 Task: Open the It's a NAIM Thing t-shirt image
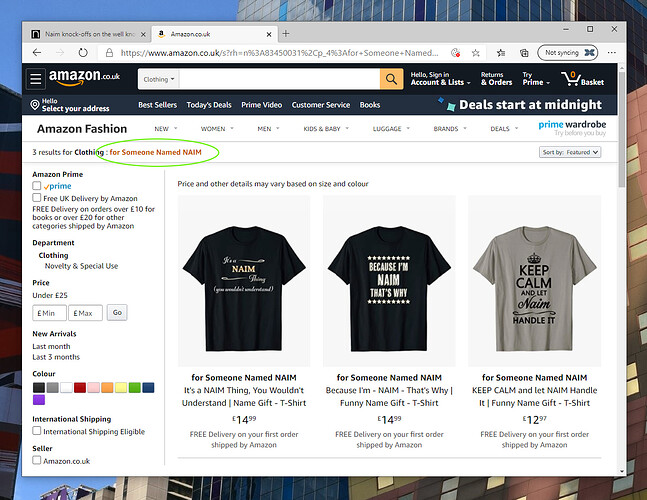click(x=244, y=281)
